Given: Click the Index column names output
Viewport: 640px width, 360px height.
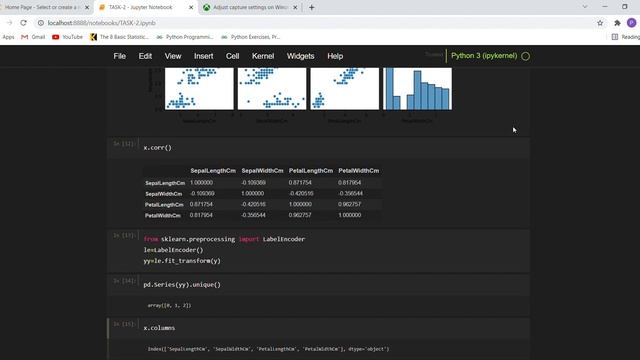Looking at the screenshot, I should coord(268,349).
